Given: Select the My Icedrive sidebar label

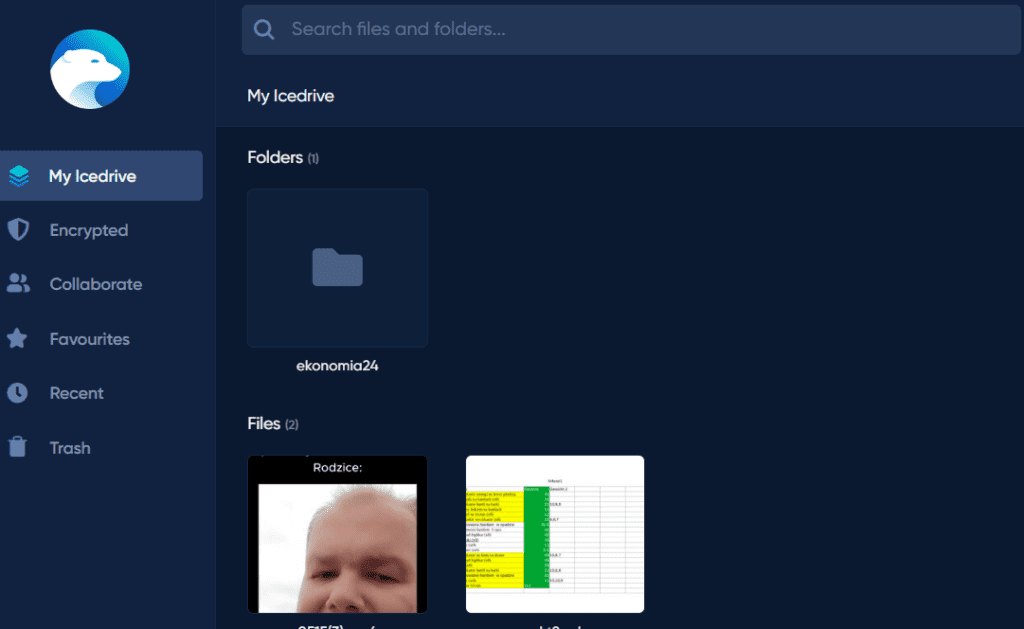Looking at the screenshot, I should [92, 176].
